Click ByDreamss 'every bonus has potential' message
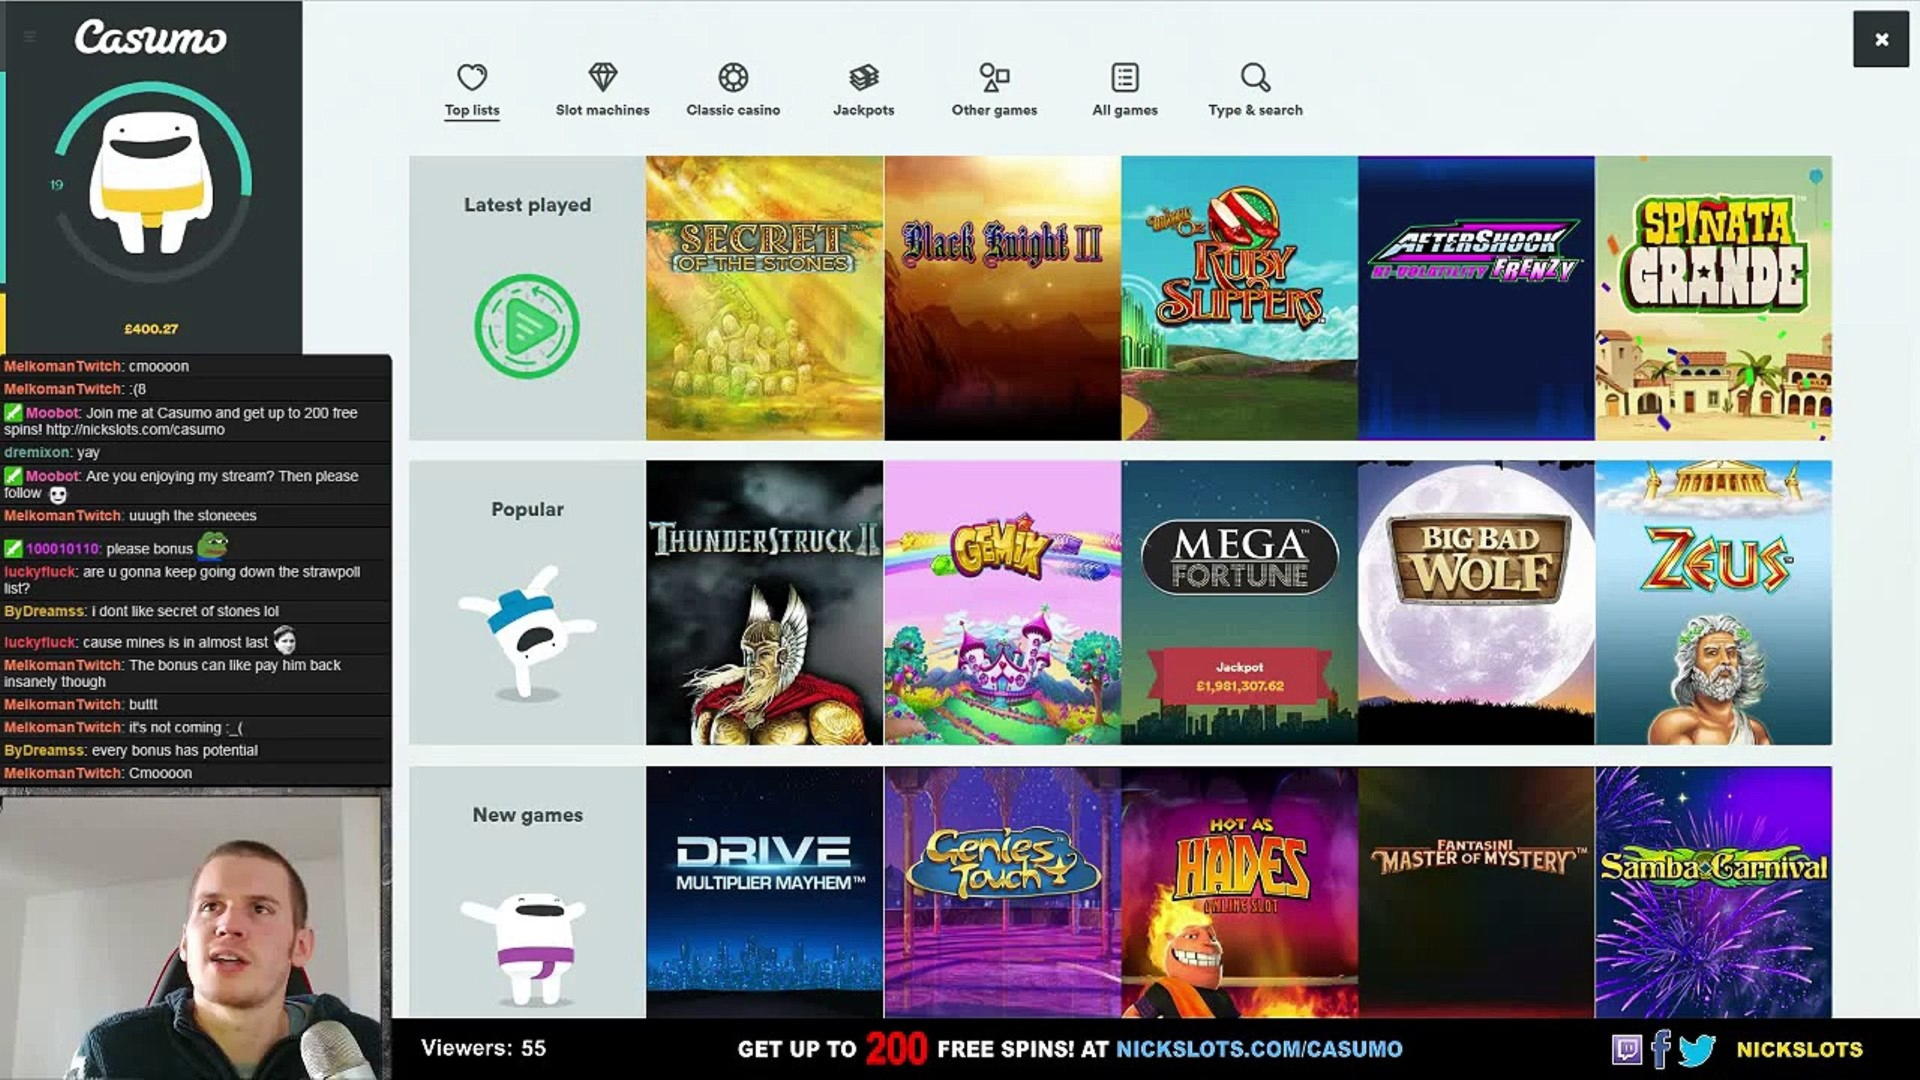 pyautogui.click(x=131, y=751)
